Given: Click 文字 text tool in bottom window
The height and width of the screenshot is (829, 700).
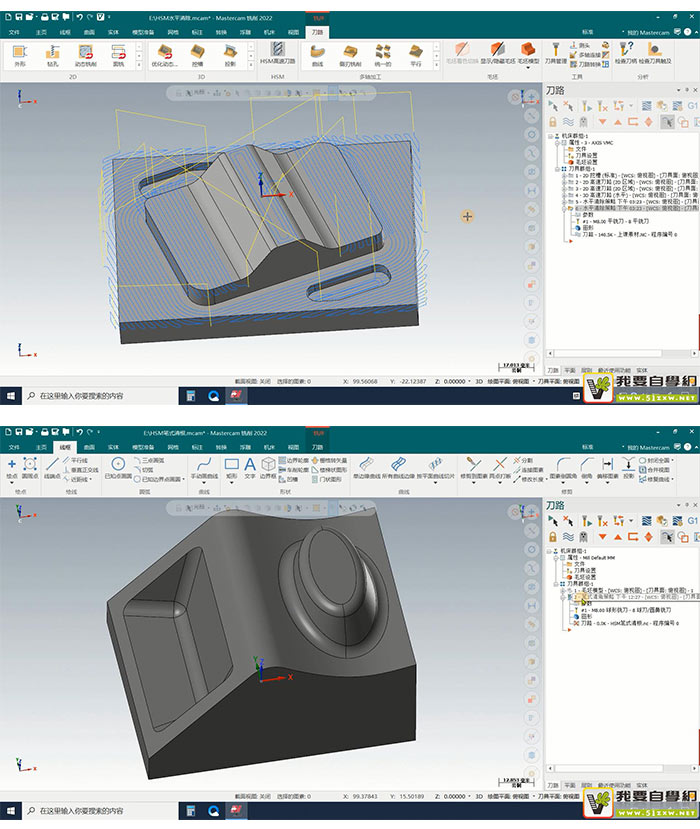Looking at the screenshot, I should [250, 469].
